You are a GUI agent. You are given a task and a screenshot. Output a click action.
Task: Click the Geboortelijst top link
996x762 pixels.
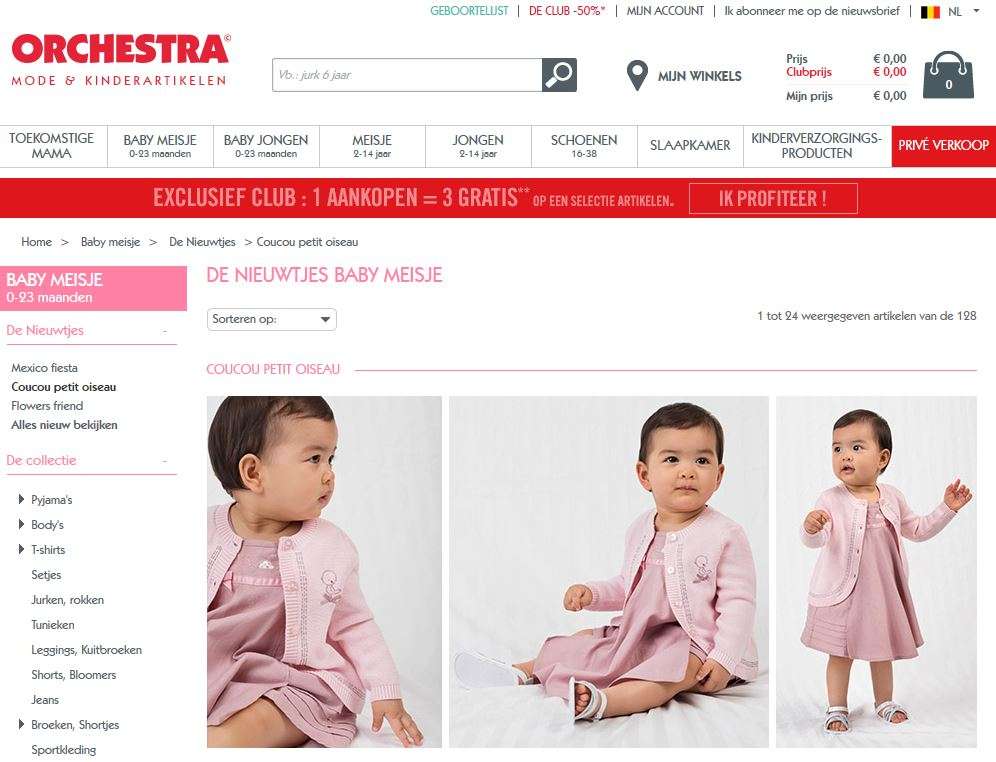coord(469,11)
